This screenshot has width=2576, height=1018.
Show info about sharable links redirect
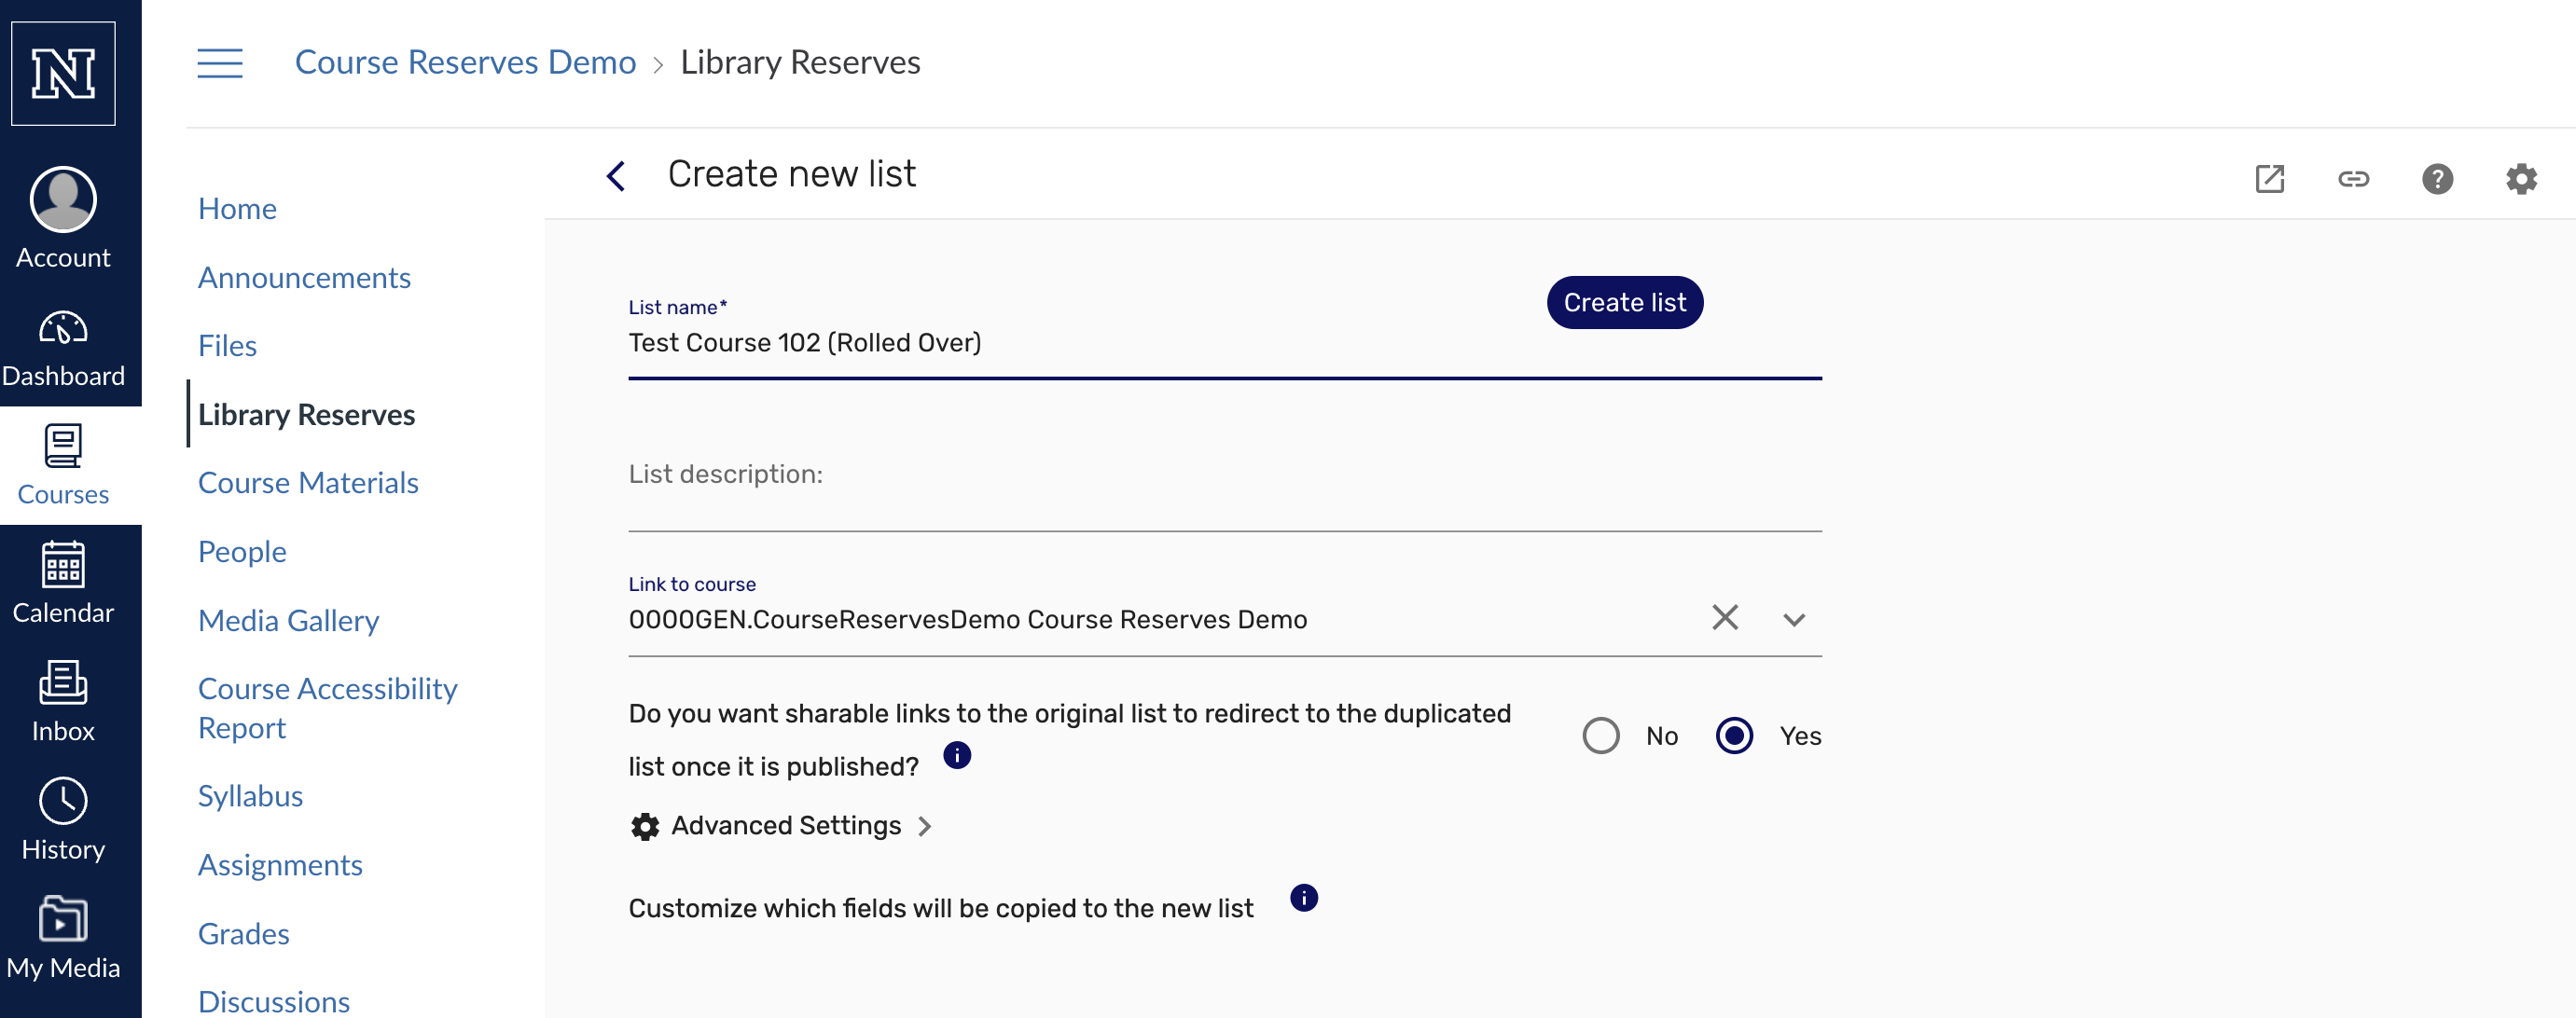(x=956, y=755)
